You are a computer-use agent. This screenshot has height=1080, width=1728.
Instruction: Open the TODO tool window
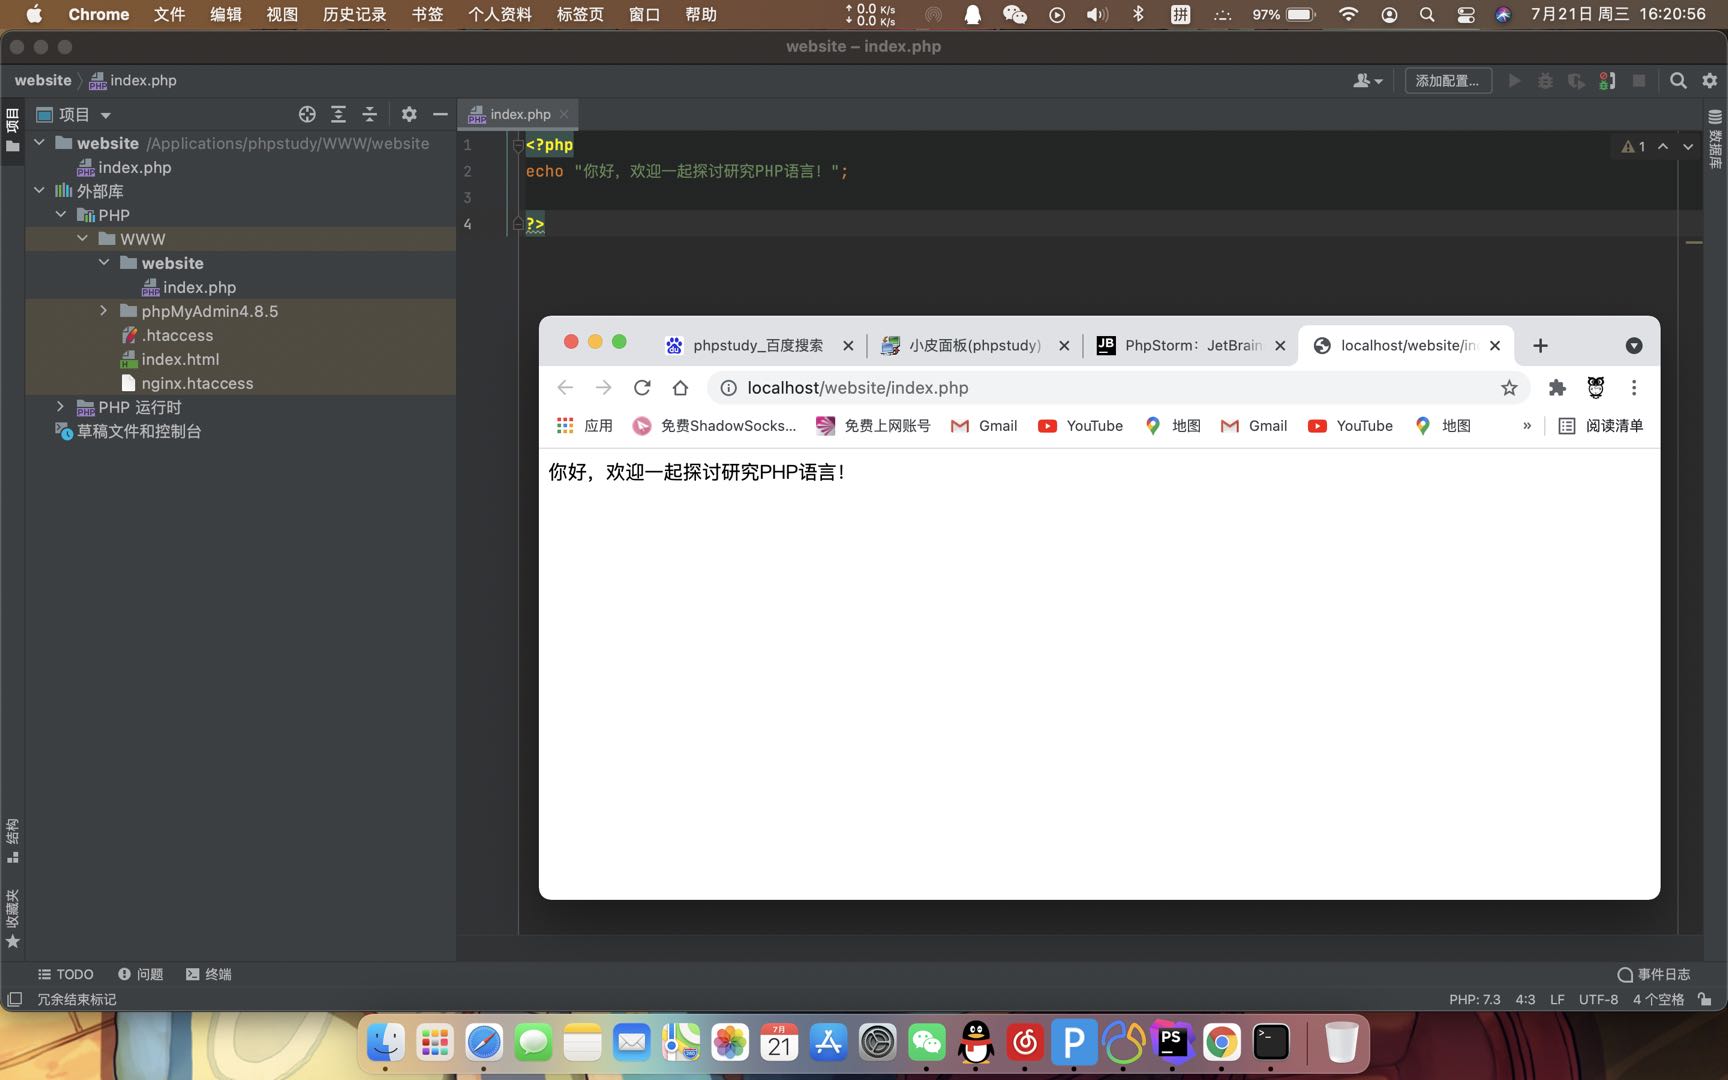tap(66, 974)
